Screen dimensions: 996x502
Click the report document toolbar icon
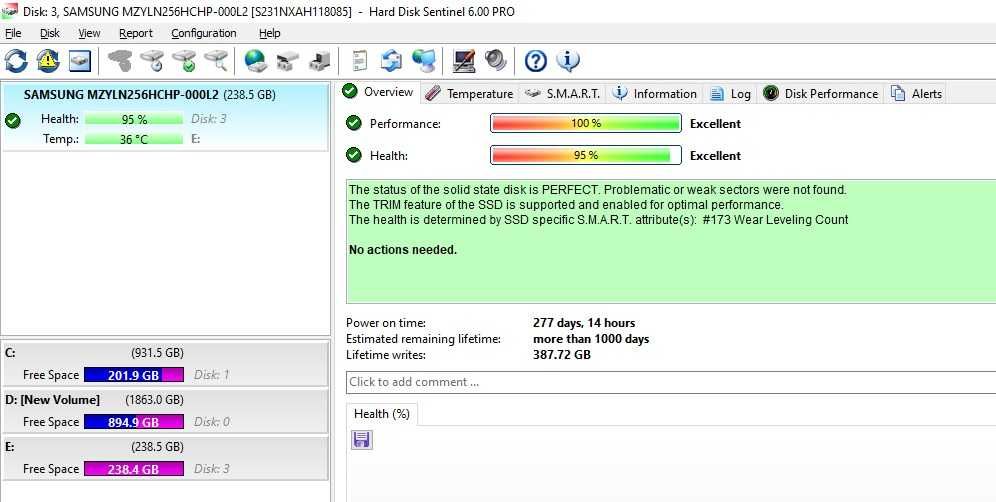pos(360,61)
